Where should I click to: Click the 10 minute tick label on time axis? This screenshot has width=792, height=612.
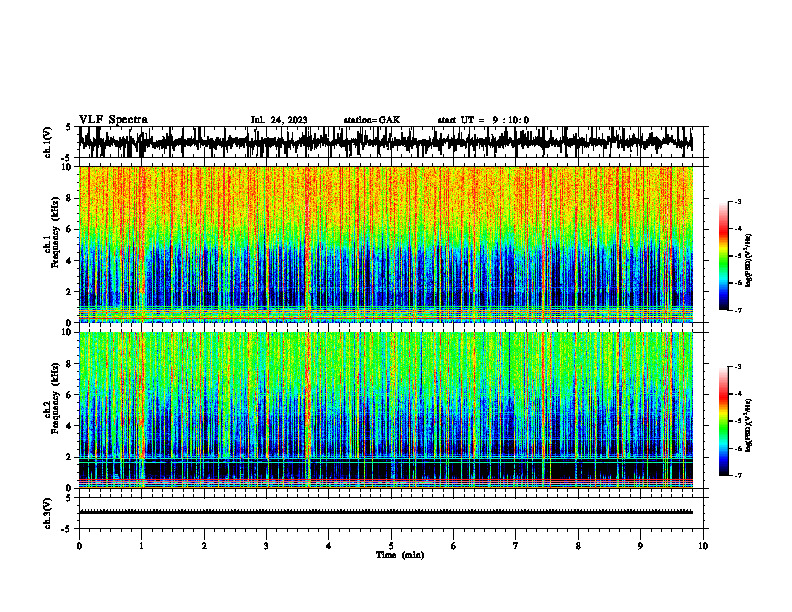click(703, 546)
